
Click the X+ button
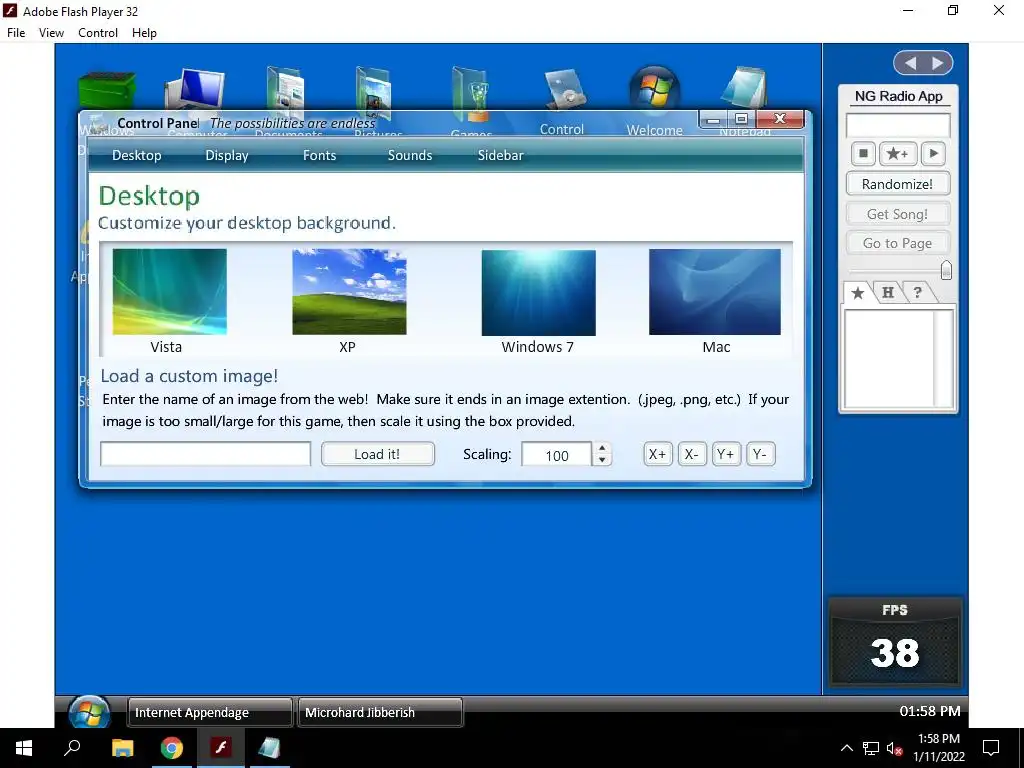pyautogui.click(x=658, y=454)
